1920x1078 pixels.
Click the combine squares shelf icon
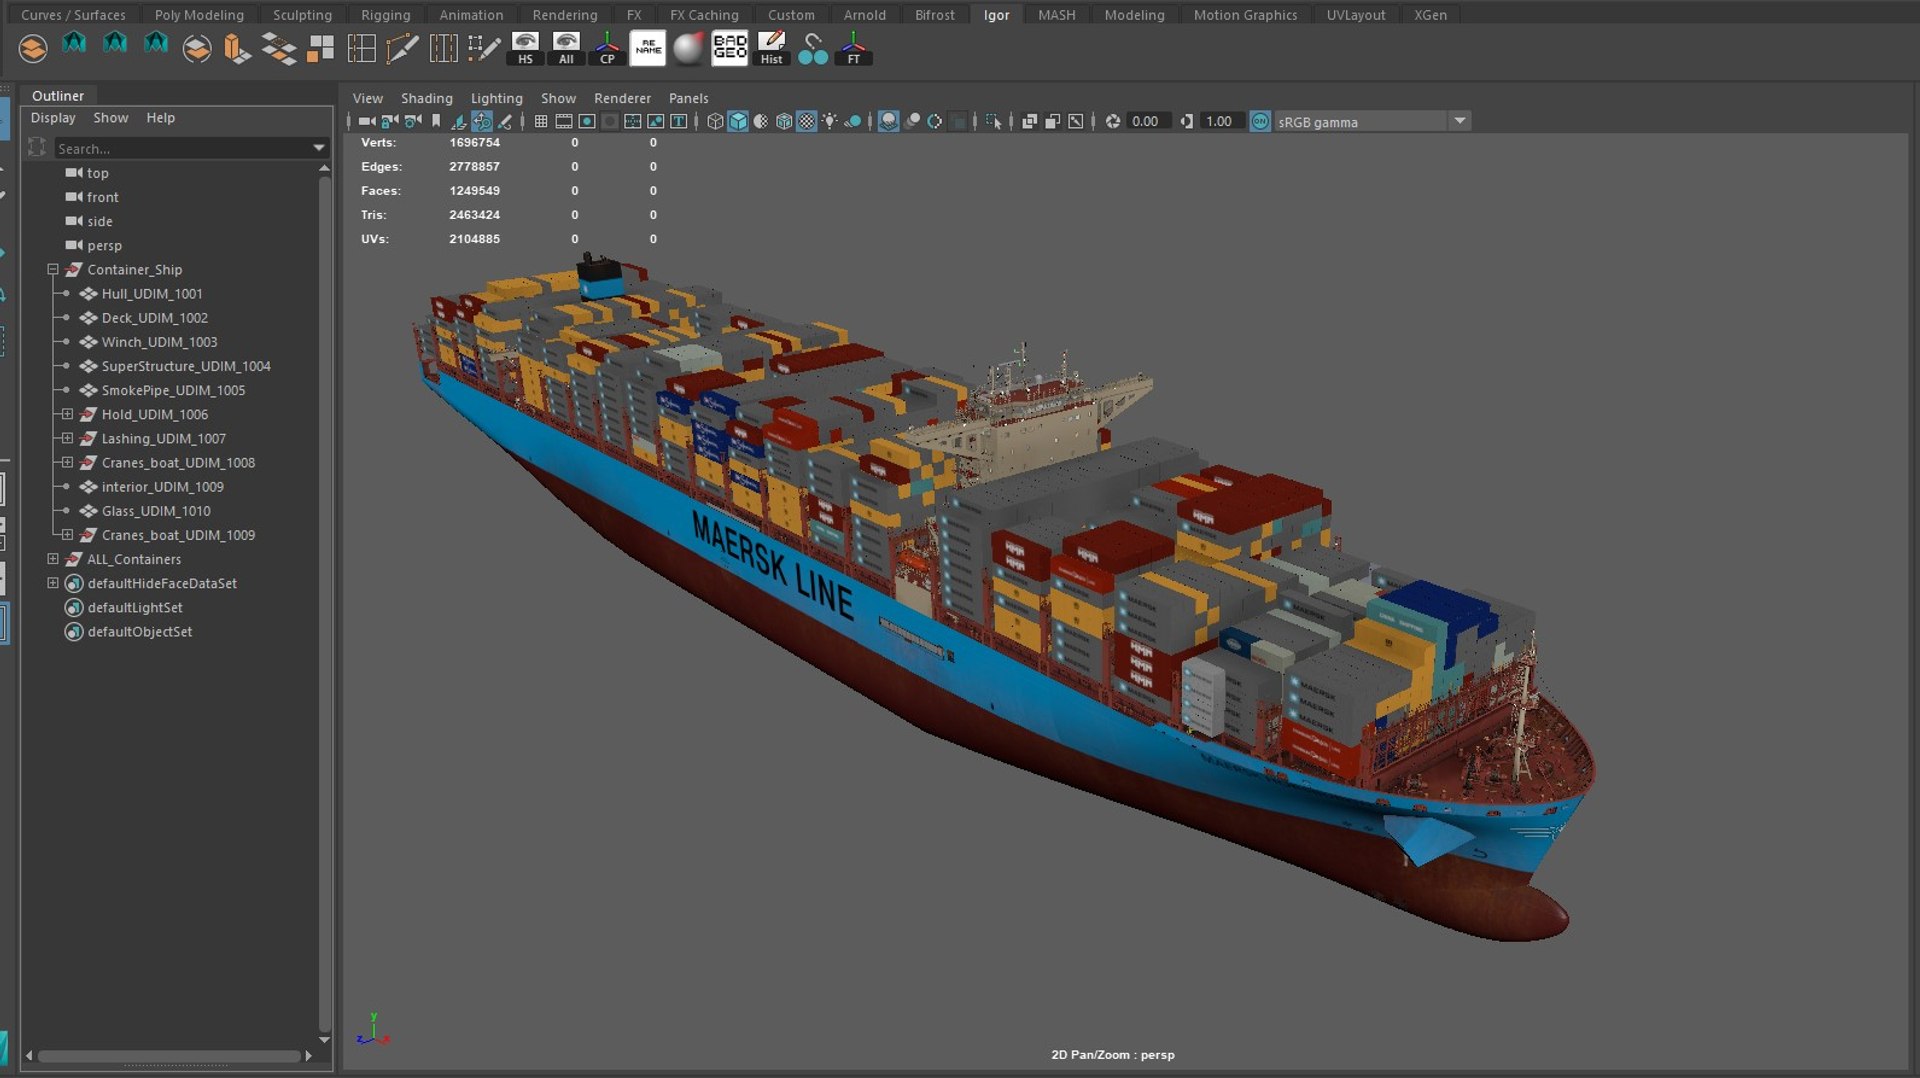320,48
